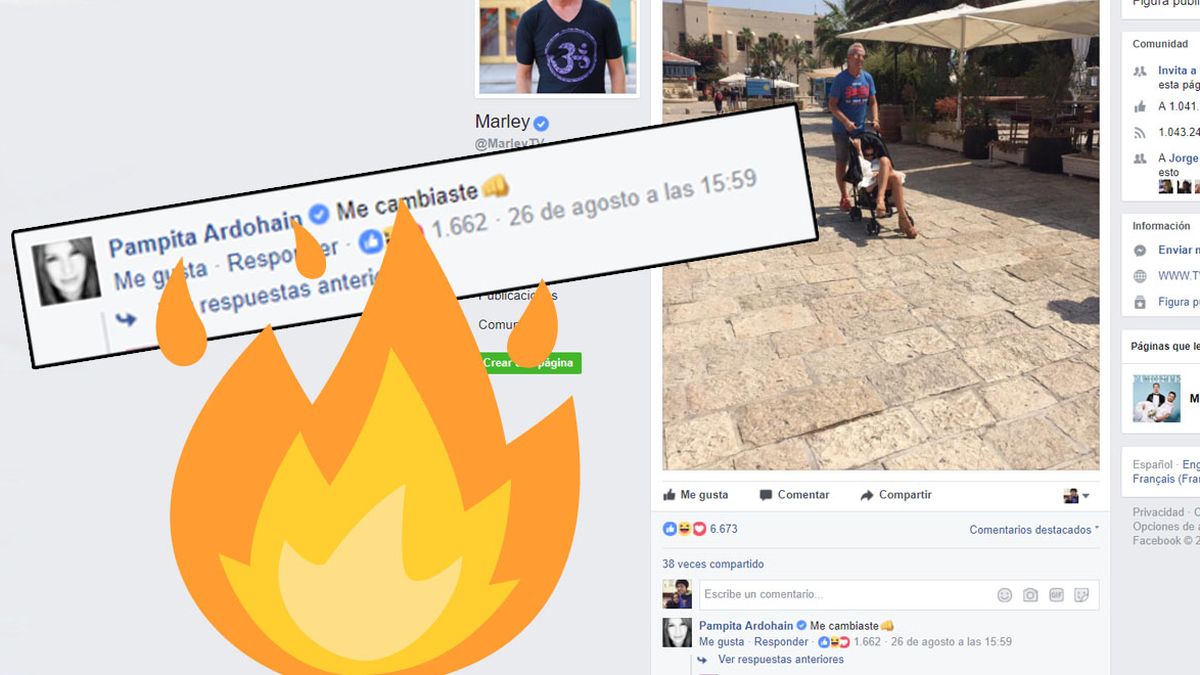
Task: Open the 38 veces compartido link
Action: (x=713, y=564)
